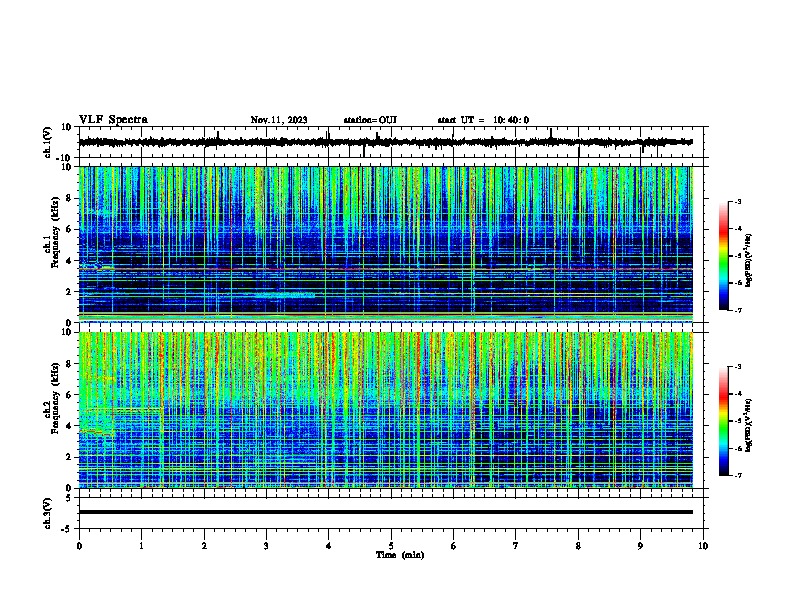Click the "-7" tick on ch.1 color bar
The width and height of the screenshot is (792, 612).
point(738,310)
